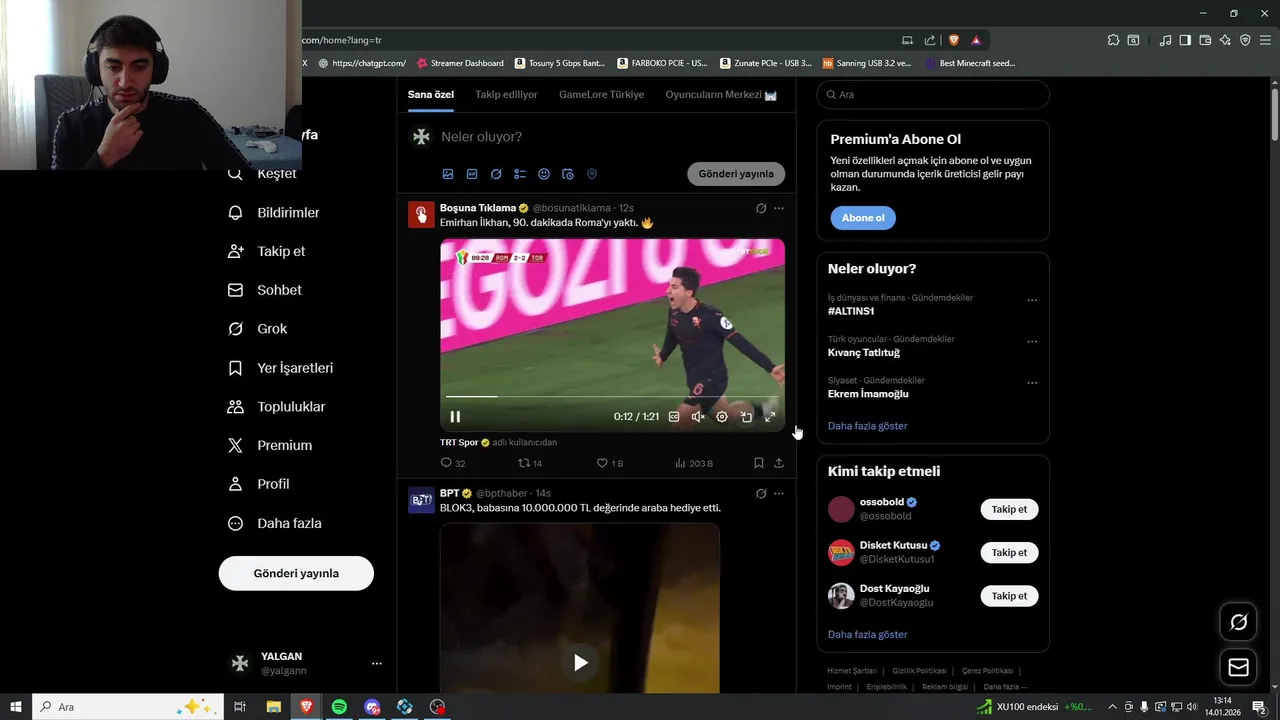Click Daha fazla göster under trends
Screen dimensions: 1280x720
(x=867, y=426)
